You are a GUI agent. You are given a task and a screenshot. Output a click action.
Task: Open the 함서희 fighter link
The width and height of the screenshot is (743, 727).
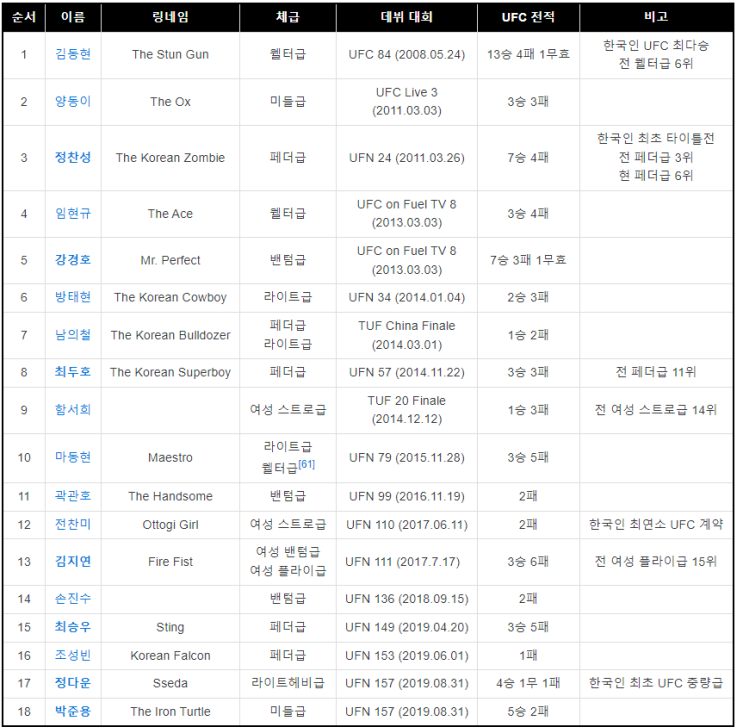pos(73,409)
